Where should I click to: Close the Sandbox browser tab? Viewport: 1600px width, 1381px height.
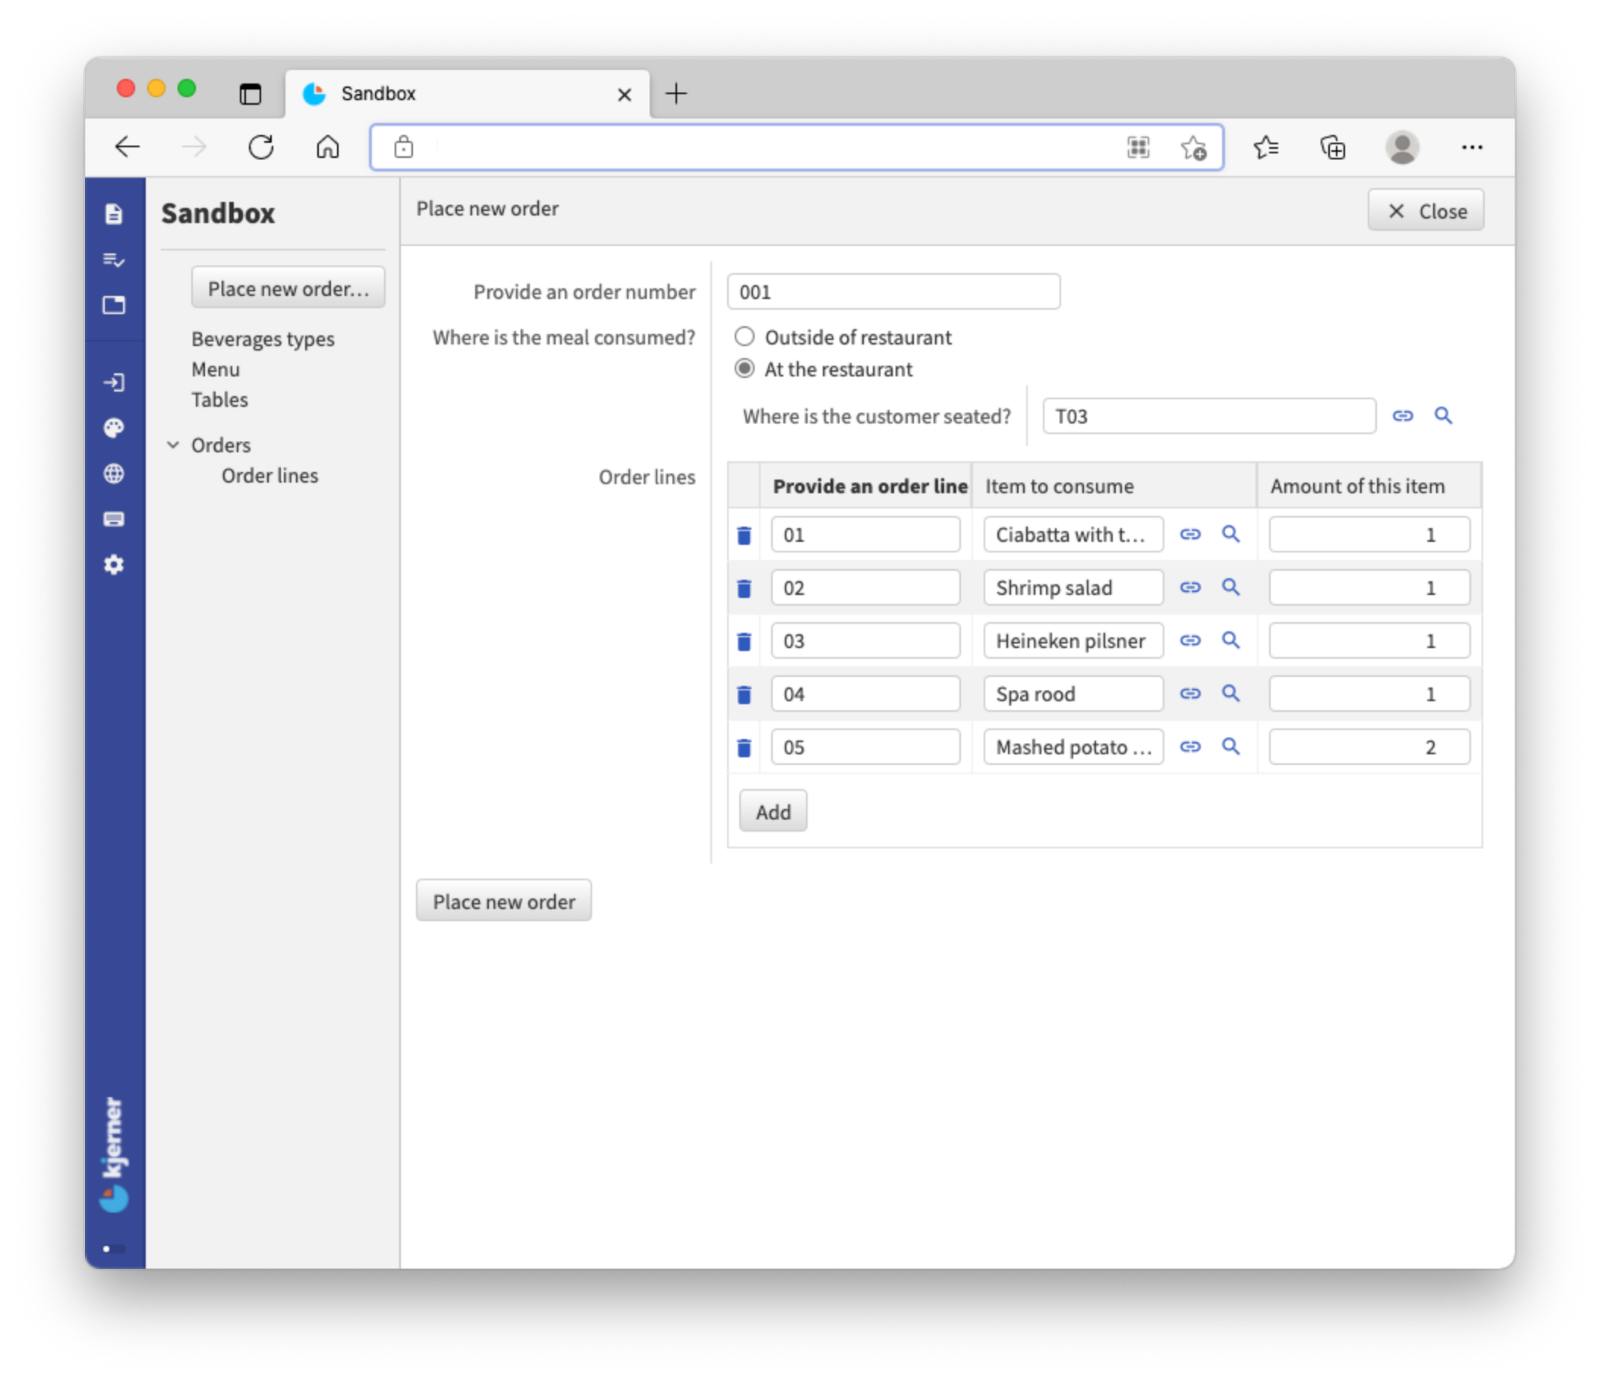tap(624, 94)
